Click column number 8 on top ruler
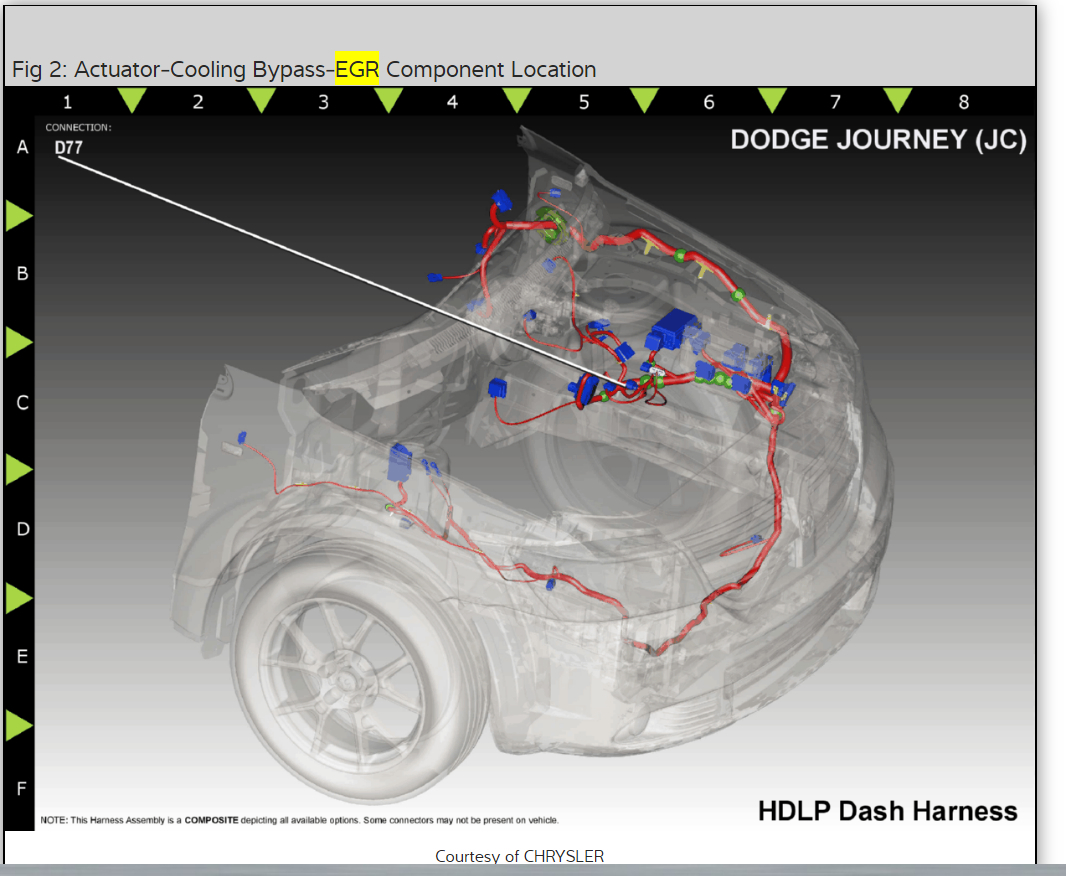The height and width of the screenshot is (876, 1066). (x=963, y=102)
